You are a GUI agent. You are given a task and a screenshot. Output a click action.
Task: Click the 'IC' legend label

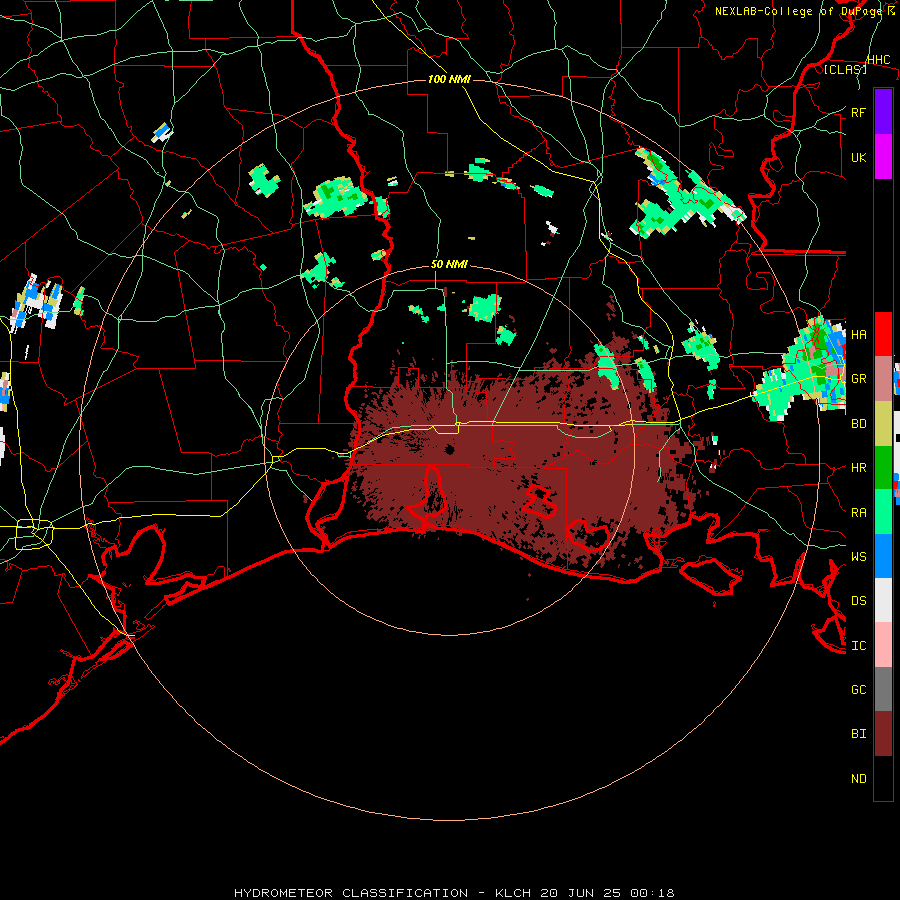pos(858,646)
